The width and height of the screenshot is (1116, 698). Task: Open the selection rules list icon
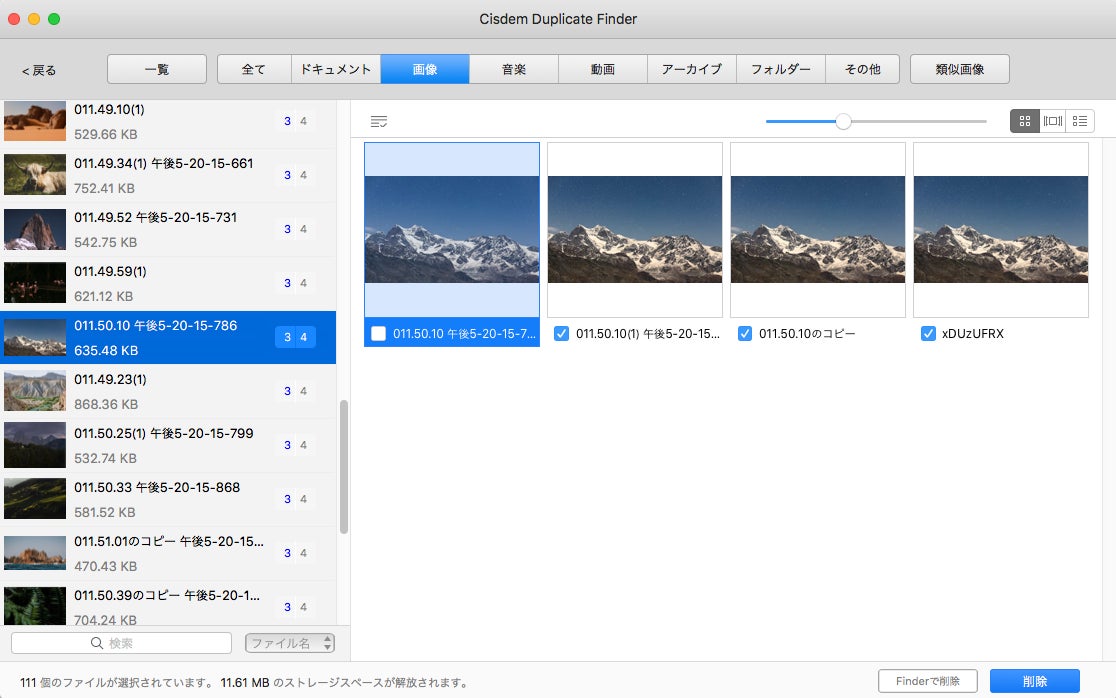(x=379, y=122)
